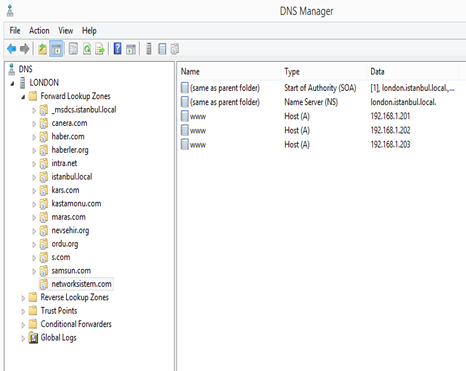Click the server tower toolbar icon

(149, 49)
